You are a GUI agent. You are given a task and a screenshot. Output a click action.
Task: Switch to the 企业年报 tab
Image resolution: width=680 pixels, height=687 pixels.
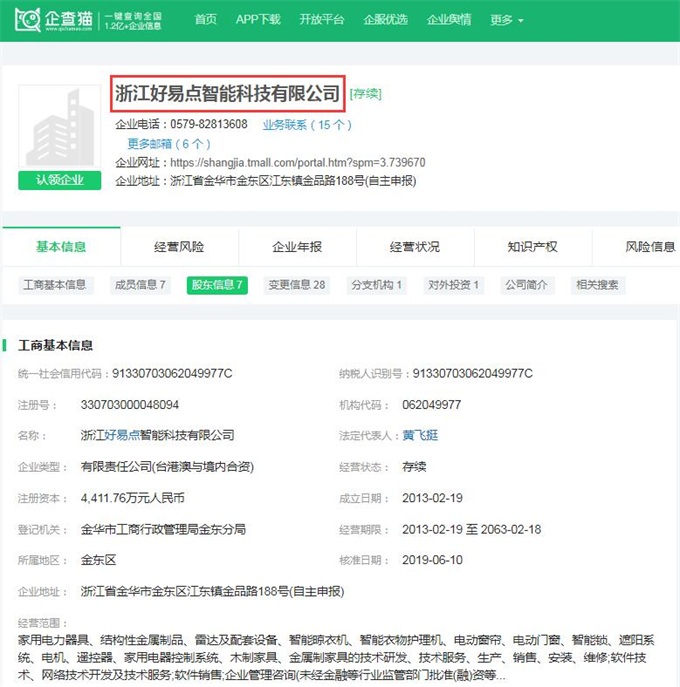[297, 247]
